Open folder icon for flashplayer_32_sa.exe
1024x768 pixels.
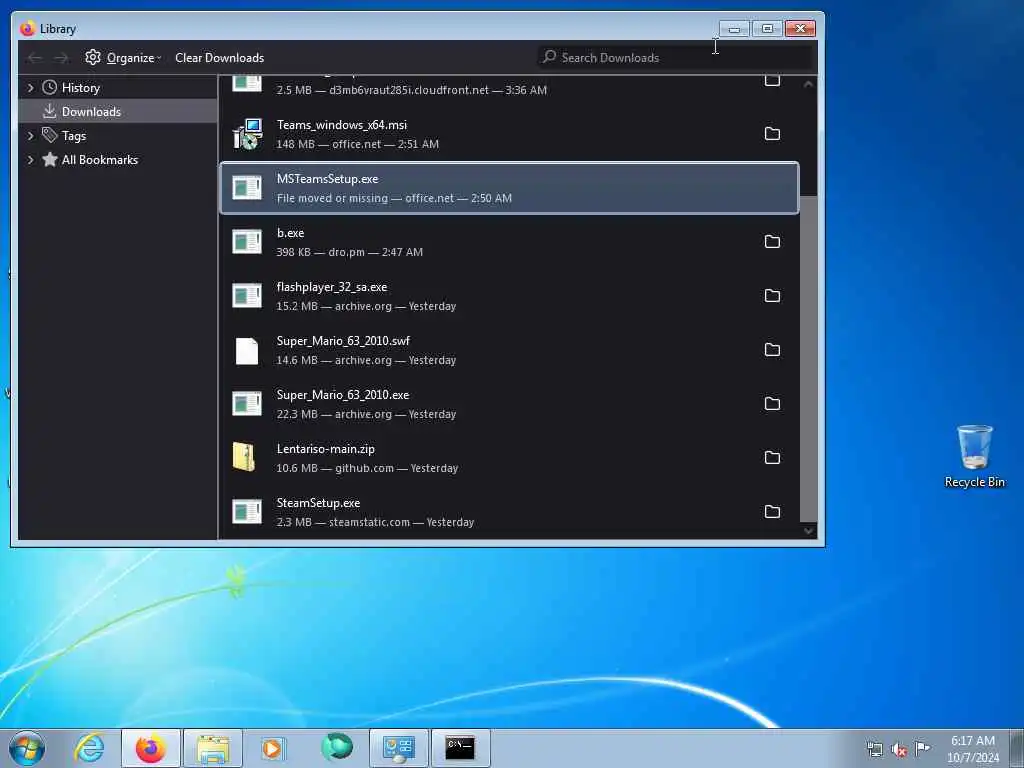[772, 296]
